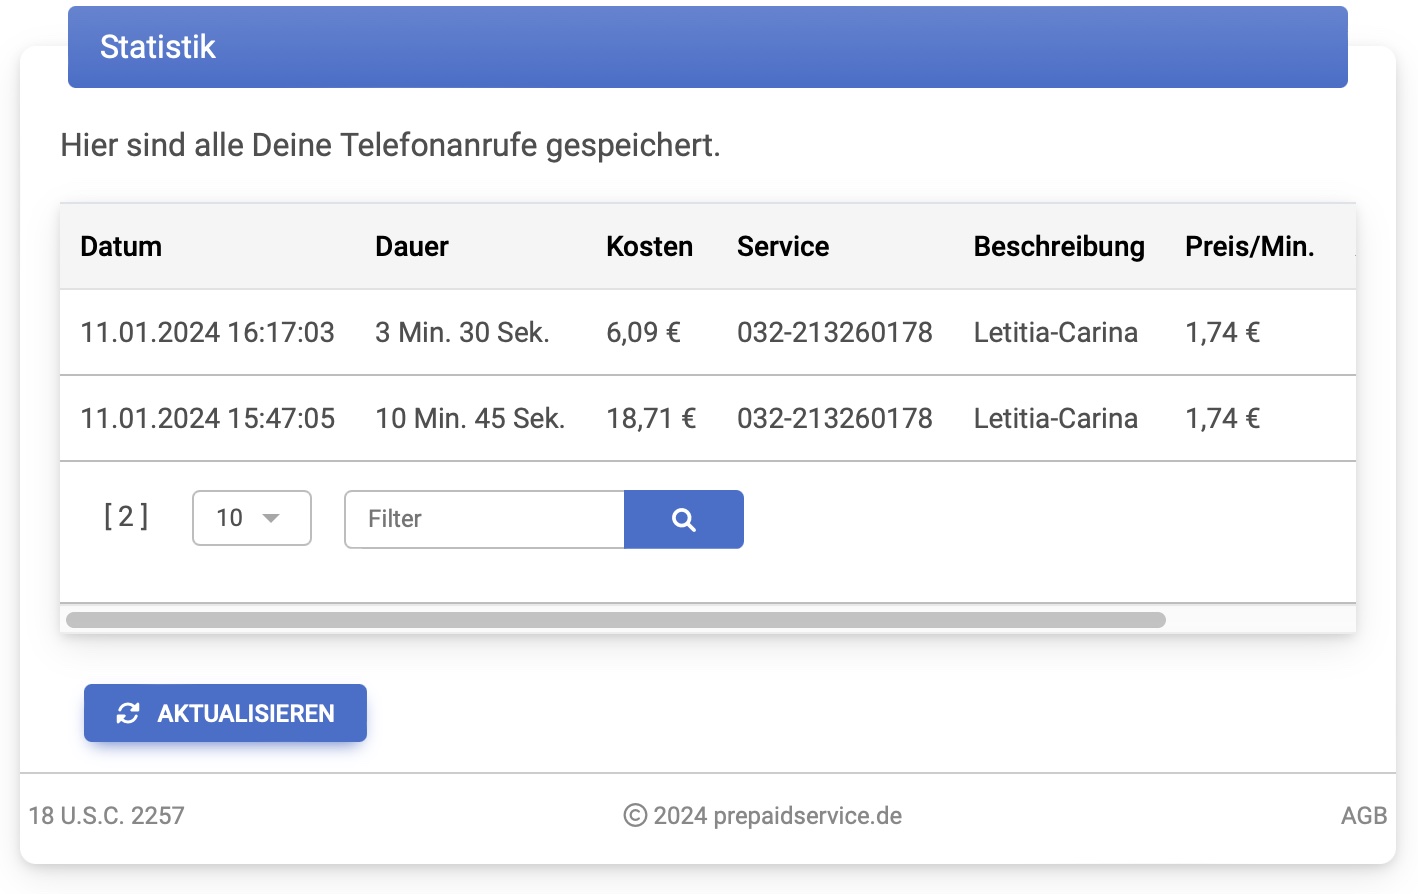Focus the Filter text field
This screenshot has width=1418, height=894.
(x=484, y=519)
